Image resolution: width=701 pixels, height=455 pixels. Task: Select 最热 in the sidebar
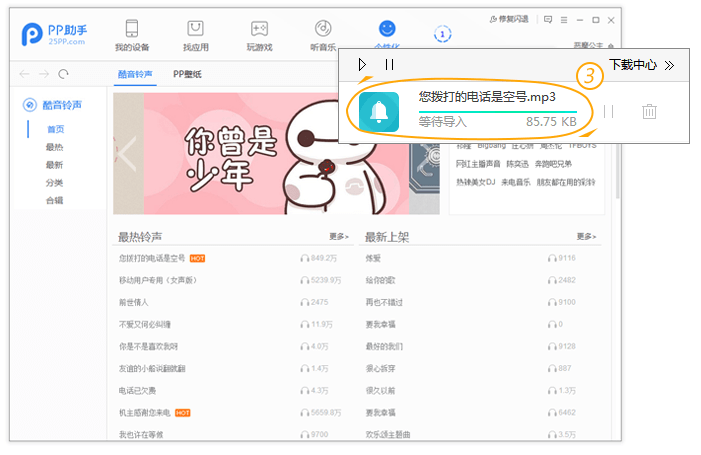pos(55,147)
